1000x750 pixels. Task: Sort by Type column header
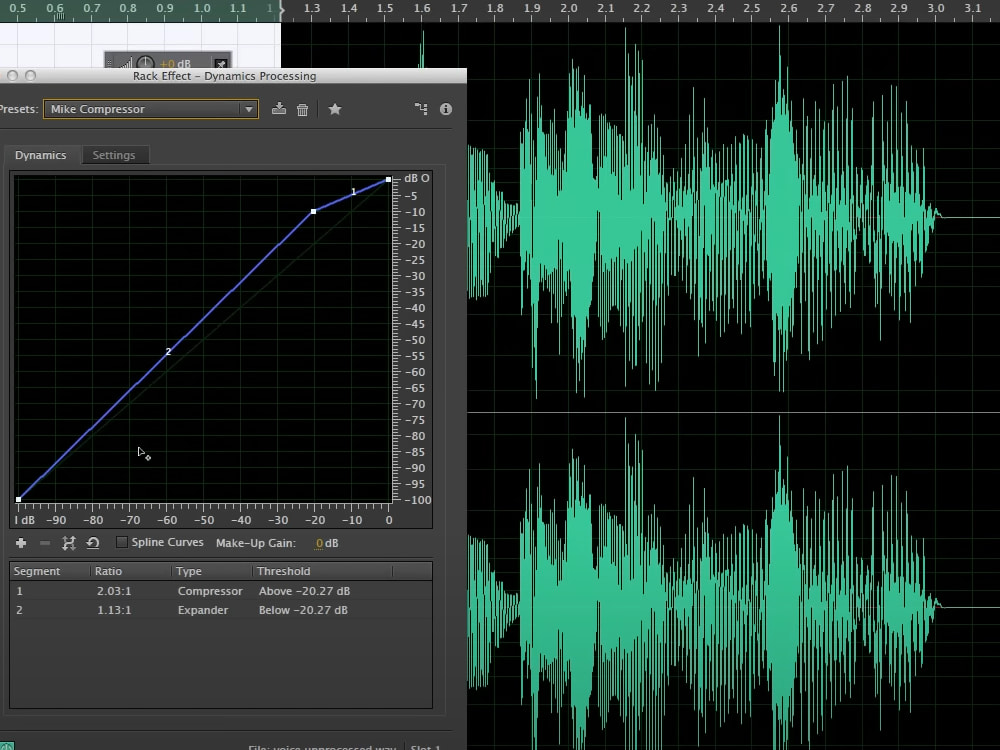(212, 571)
